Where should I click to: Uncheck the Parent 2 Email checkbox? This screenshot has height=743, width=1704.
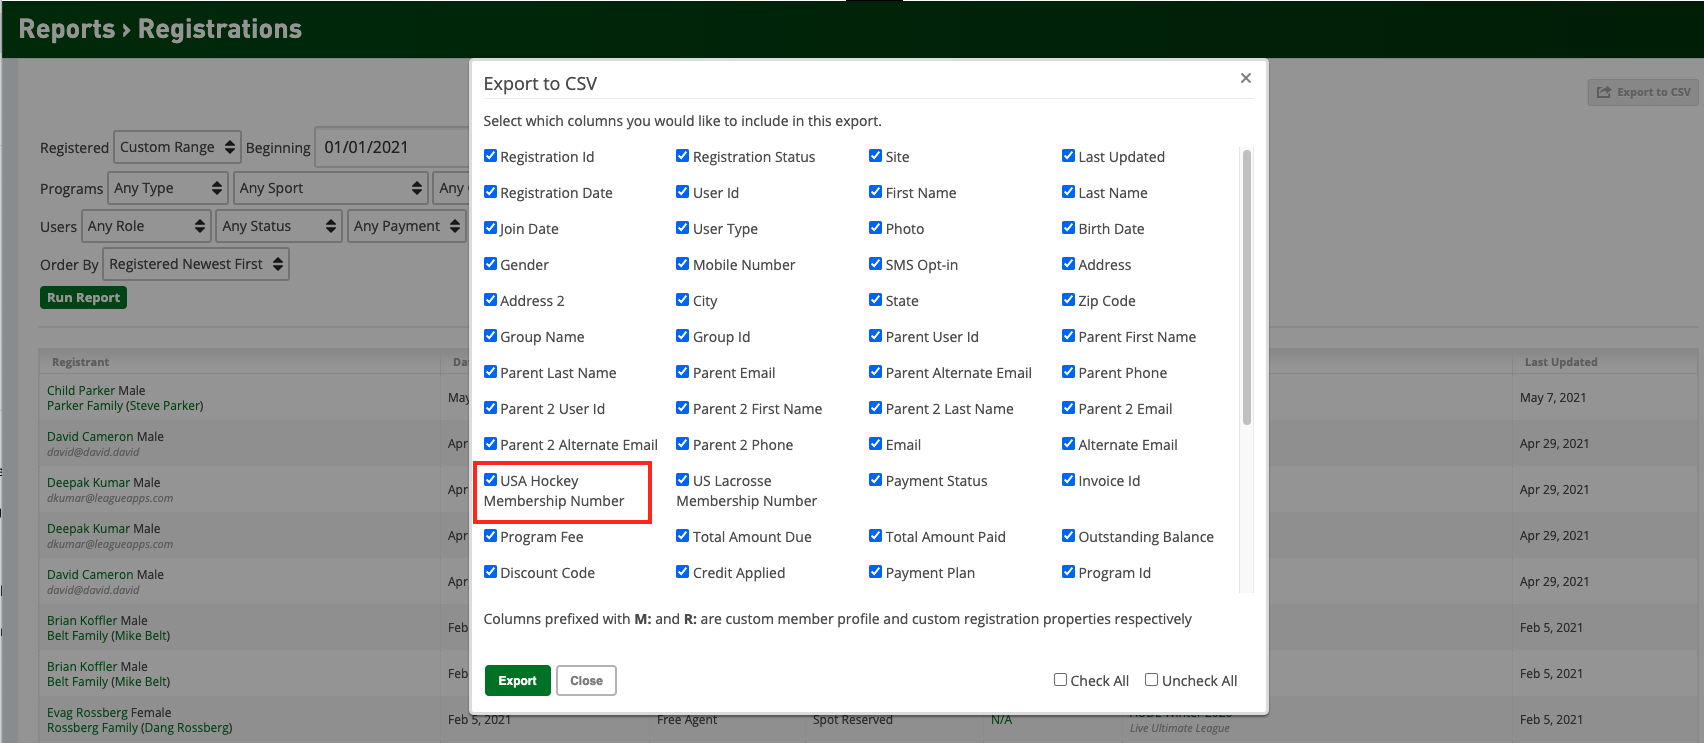point(1068,408)
